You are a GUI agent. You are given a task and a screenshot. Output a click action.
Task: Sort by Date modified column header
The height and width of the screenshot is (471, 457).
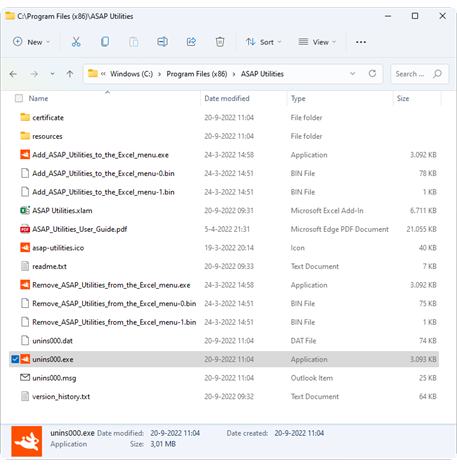[x=227, y=98]
